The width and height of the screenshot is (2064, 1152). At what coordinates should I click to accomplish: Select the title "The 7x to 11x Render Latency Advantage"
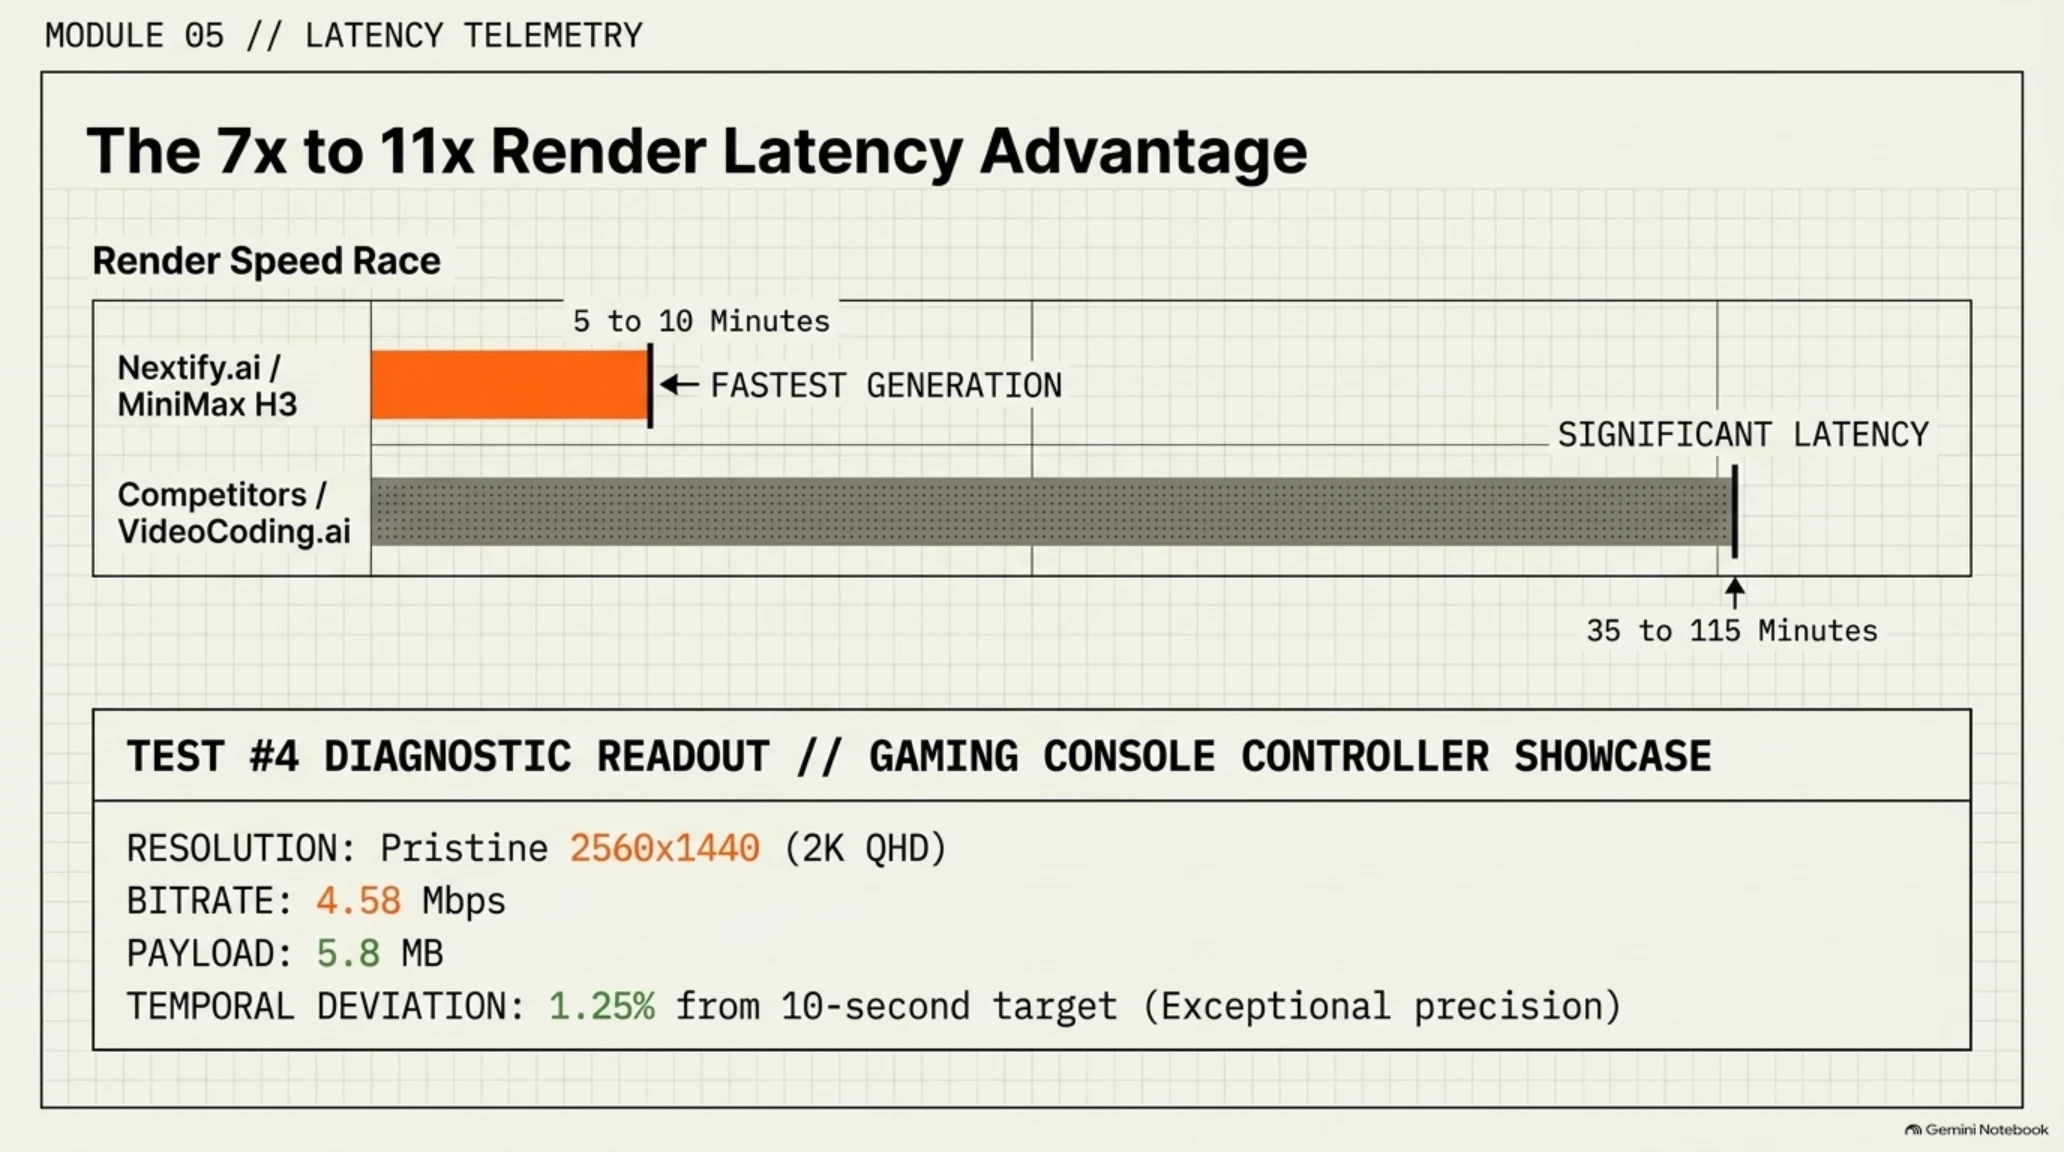coord(697,152)
